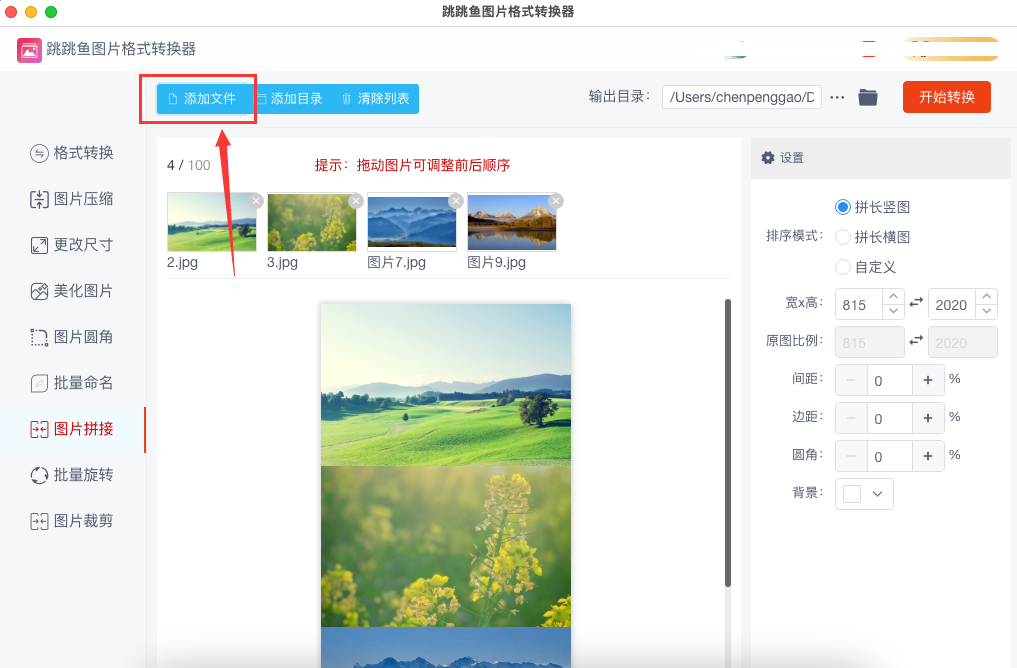Swap width and height in 宽x高 row
The height and width of the screenshot is (668, 1017).
coord(916,303)
